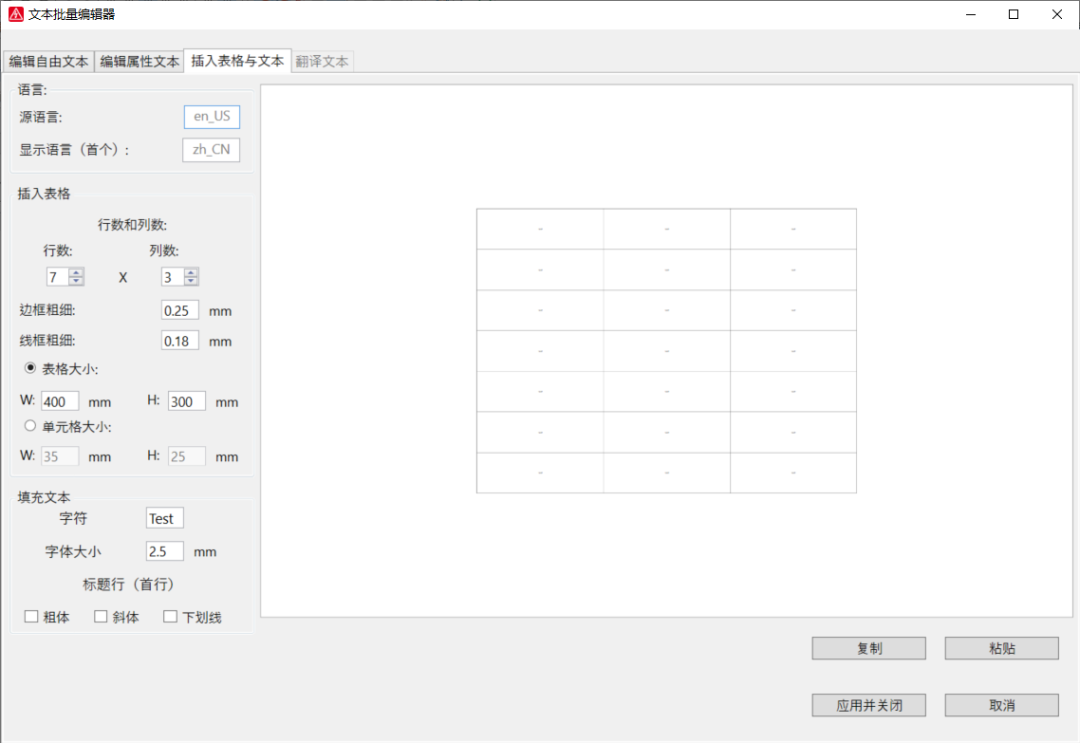Click table height field showing 300
The height and width of the screenshot is (743, 1080).
click(187, 401)
